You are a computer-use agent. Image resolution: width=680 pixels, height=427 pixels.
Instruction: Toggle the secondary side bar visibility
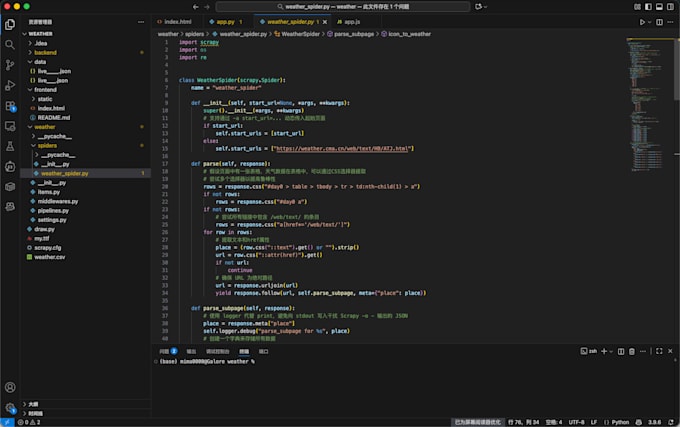pyautogui.click(x=670, y=7)
